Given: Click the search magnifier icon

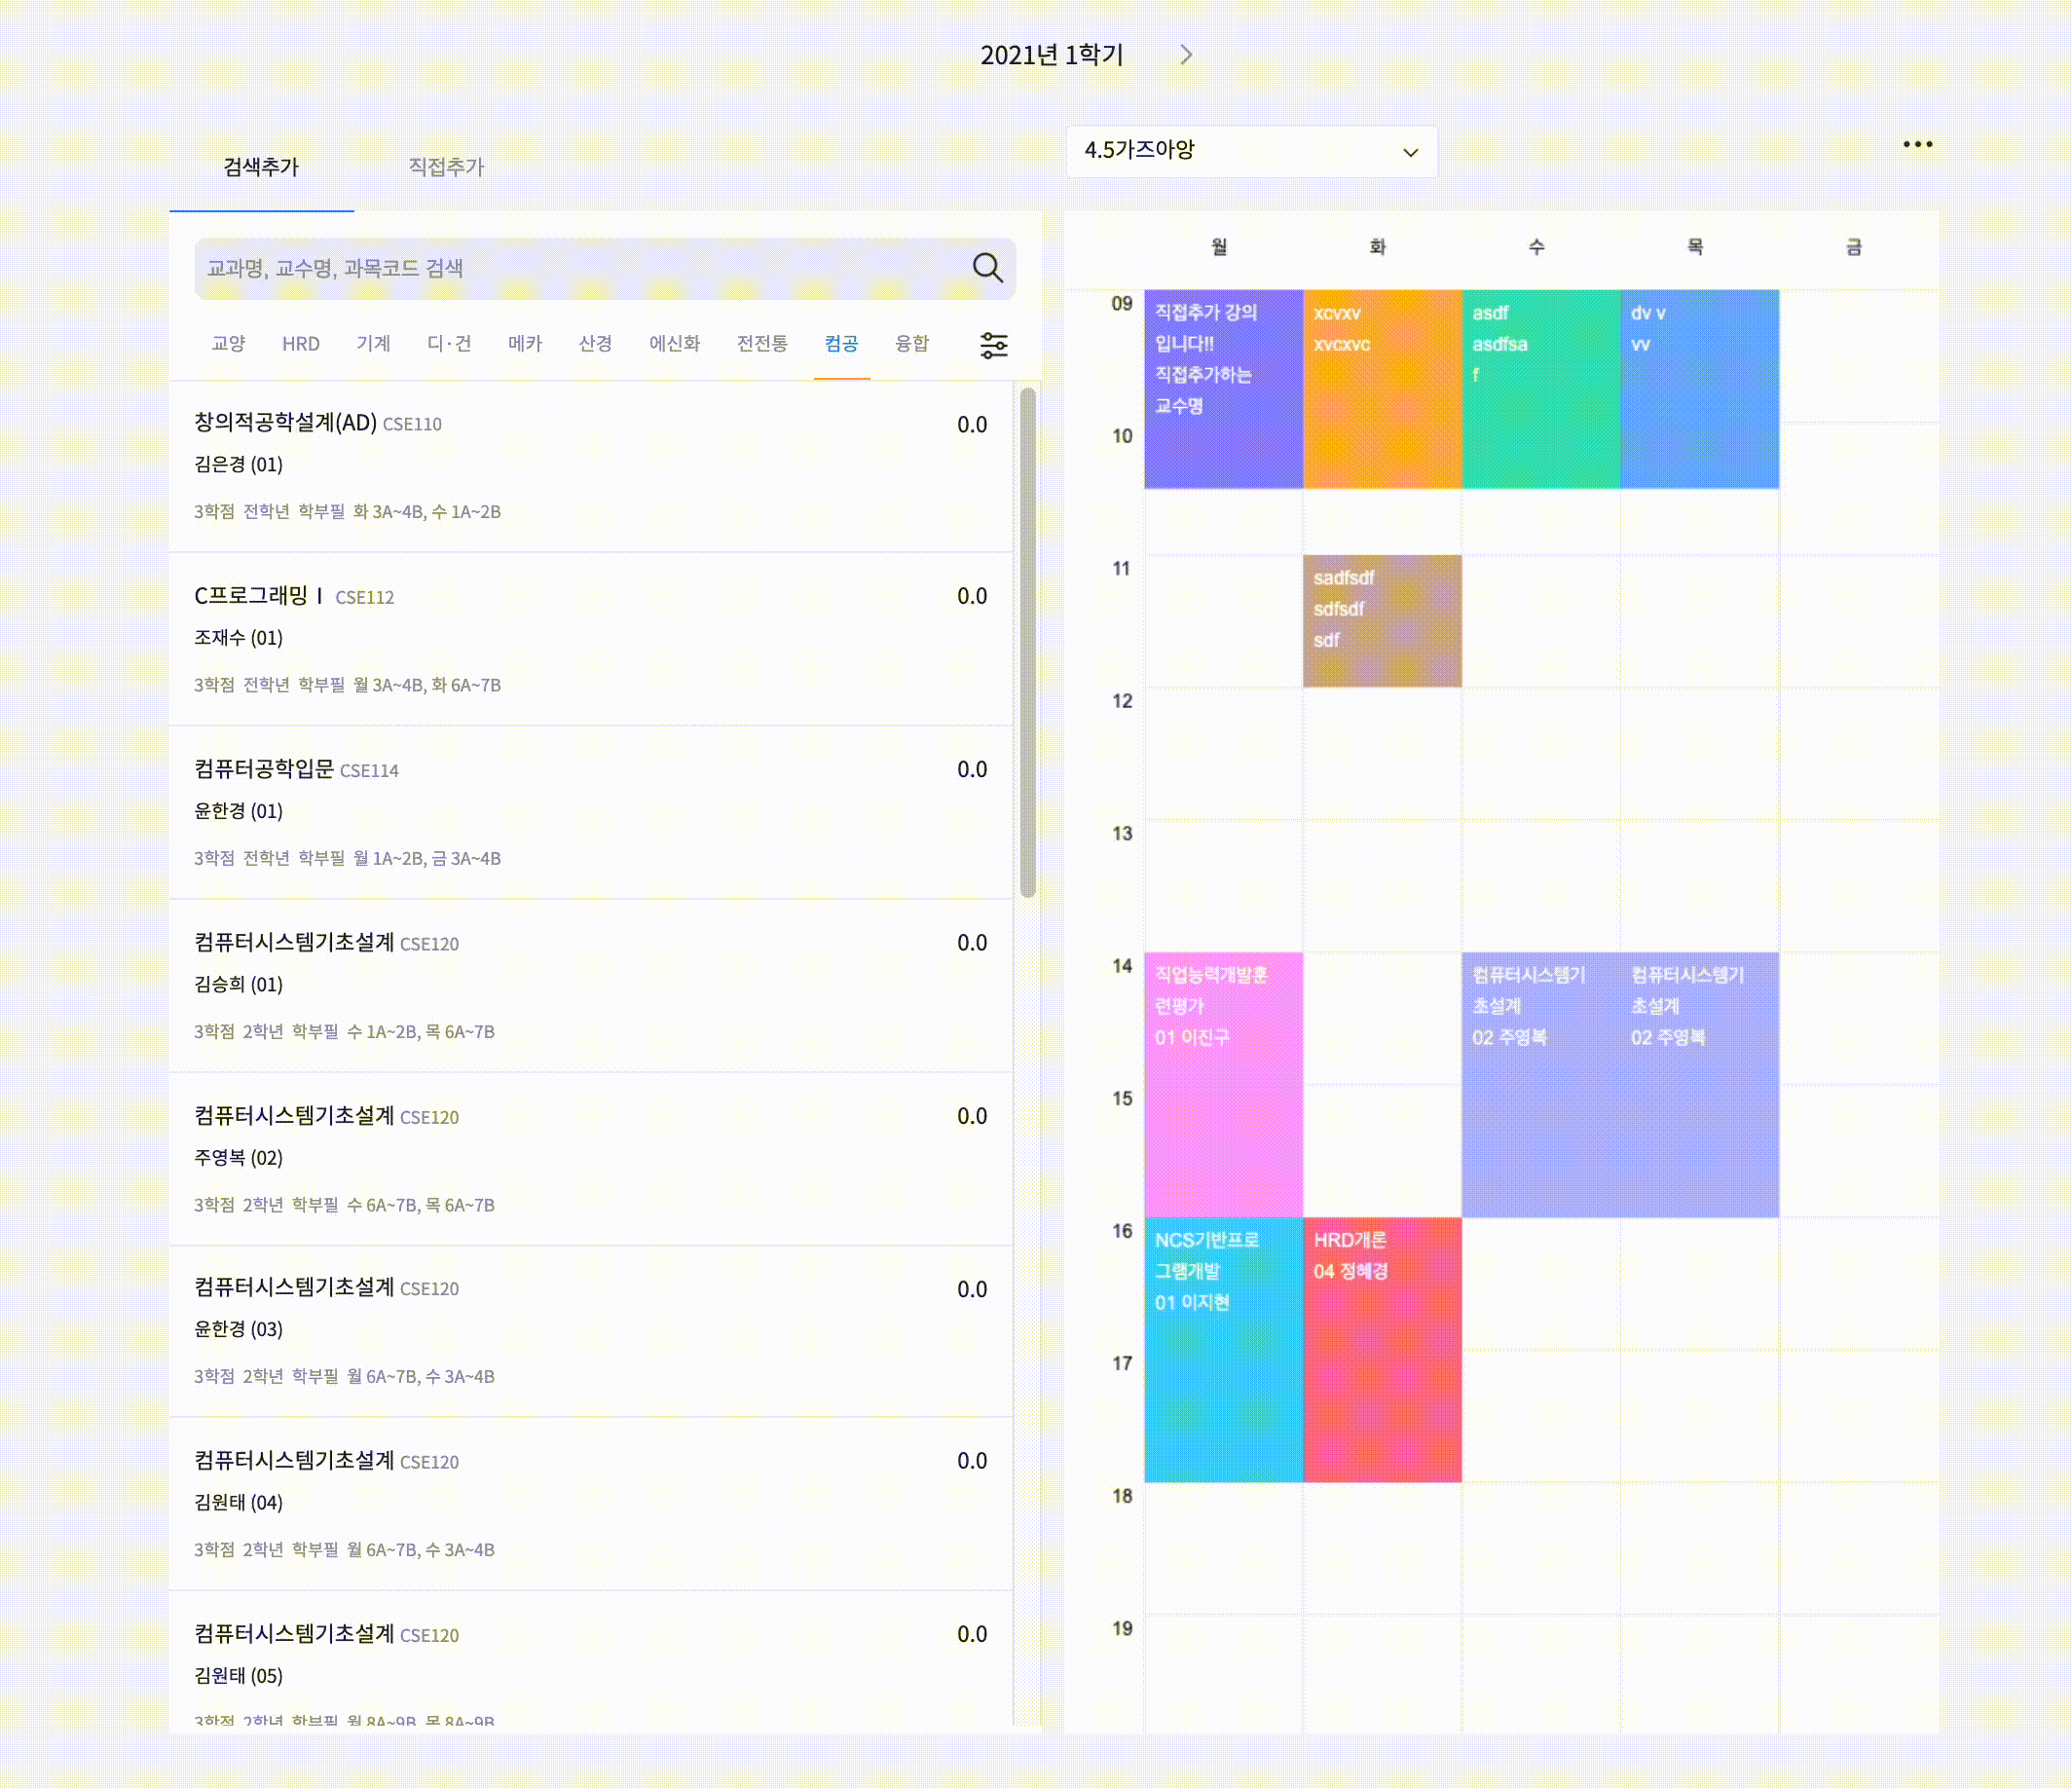Looking at the screenshot, I should [987, 268].
